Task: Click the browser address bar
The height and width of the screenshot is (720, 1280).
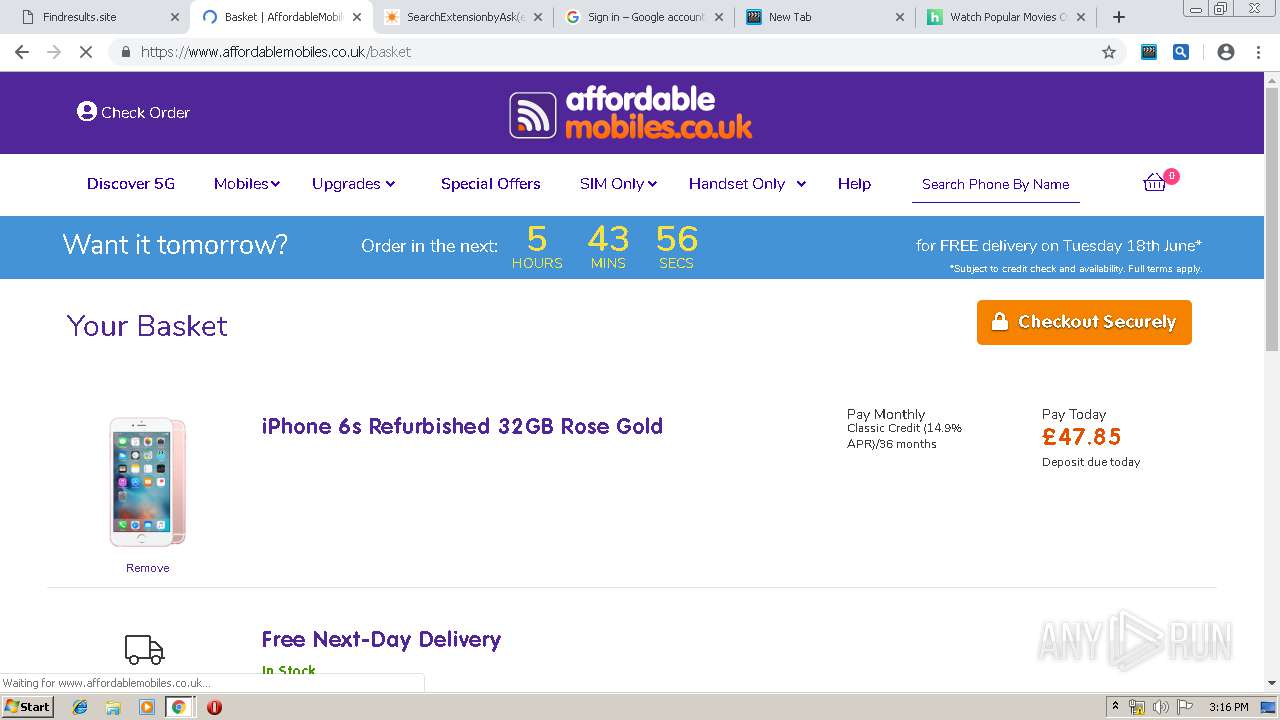Action: tap(610, 52)
